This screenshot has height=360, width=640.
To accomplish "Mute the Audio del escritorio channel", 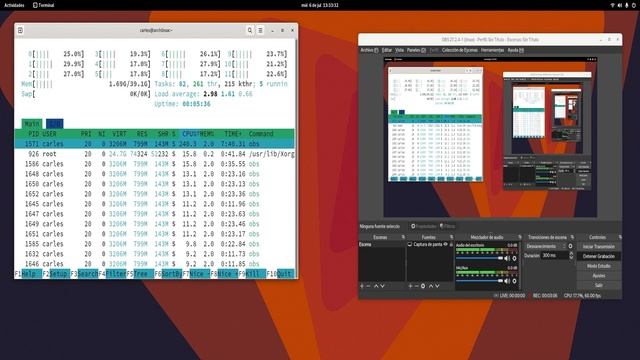I will (507, 258).
